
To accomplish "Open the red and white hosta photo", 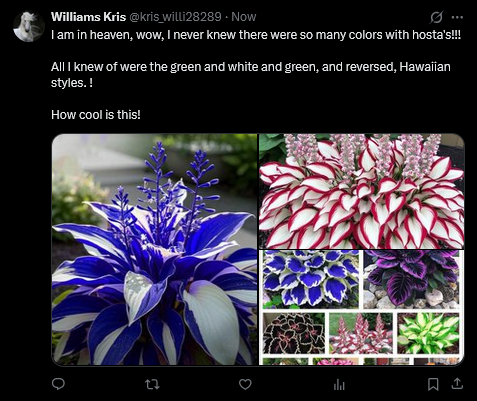I will (362, 191).
